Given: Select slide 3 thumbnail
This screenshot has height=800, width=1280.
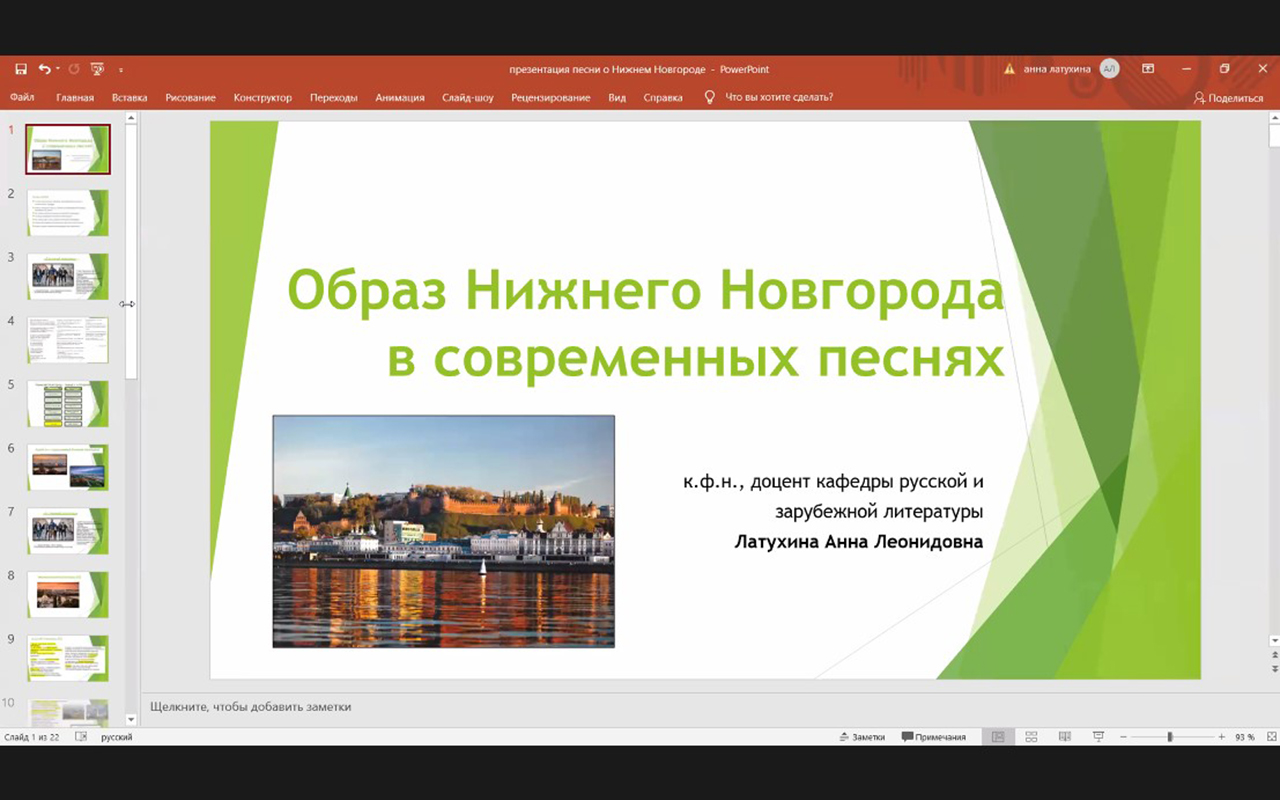Looking at the screenshot, I should pyautogui.click(x=68, y=277).
